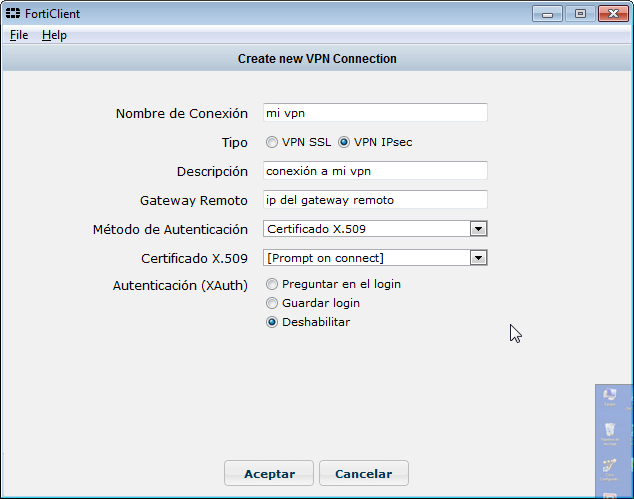Open the File menu
Image resolution: width=634 pixels, height=499 pixels.
19,35
